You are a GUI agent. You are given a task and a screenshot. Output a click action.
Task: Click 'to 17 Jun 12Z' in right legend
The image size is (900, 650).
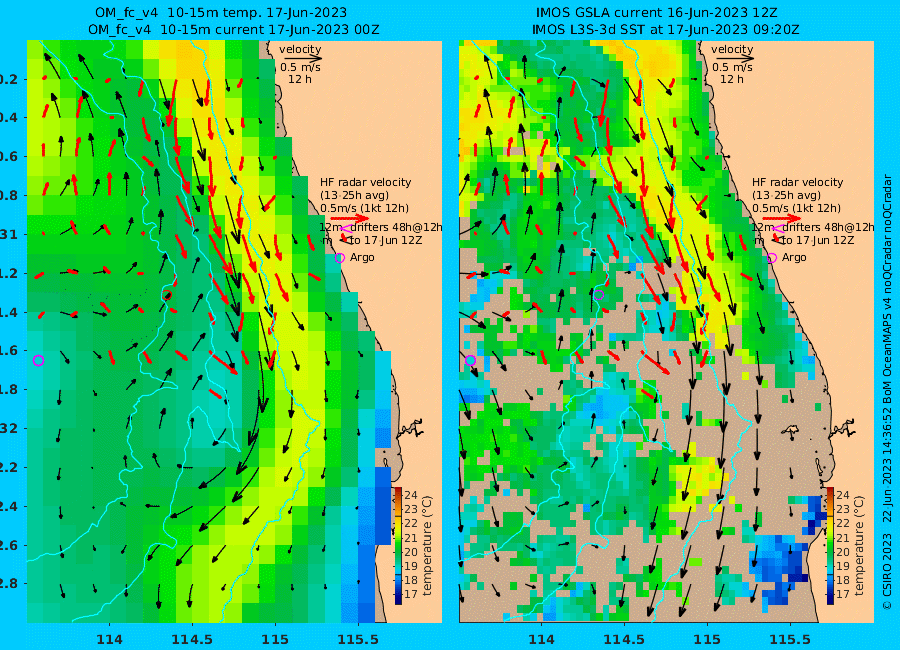819,241
